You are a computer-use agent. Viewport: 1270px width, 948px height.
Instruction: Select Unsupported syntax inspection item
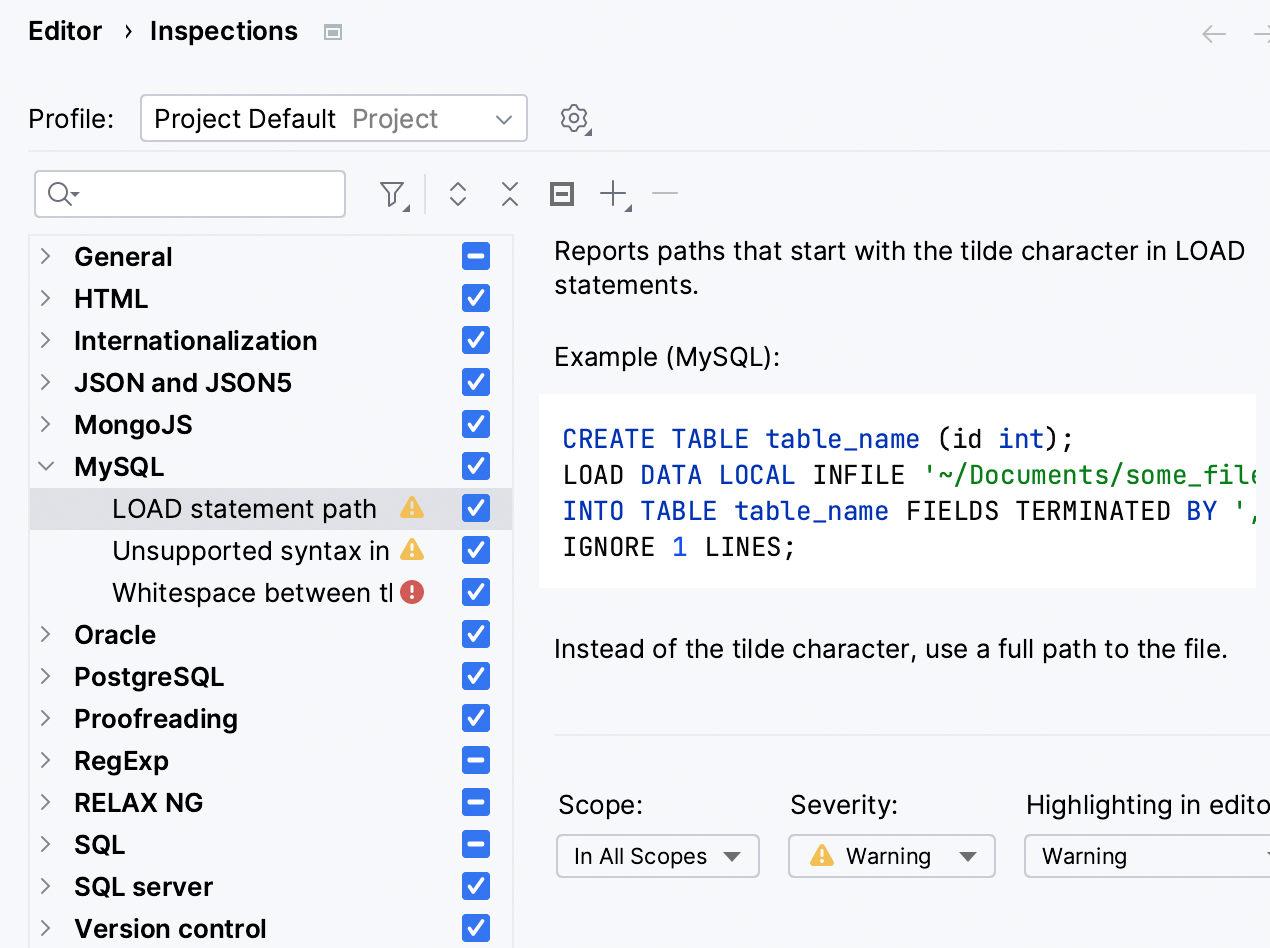coord(250,551)
